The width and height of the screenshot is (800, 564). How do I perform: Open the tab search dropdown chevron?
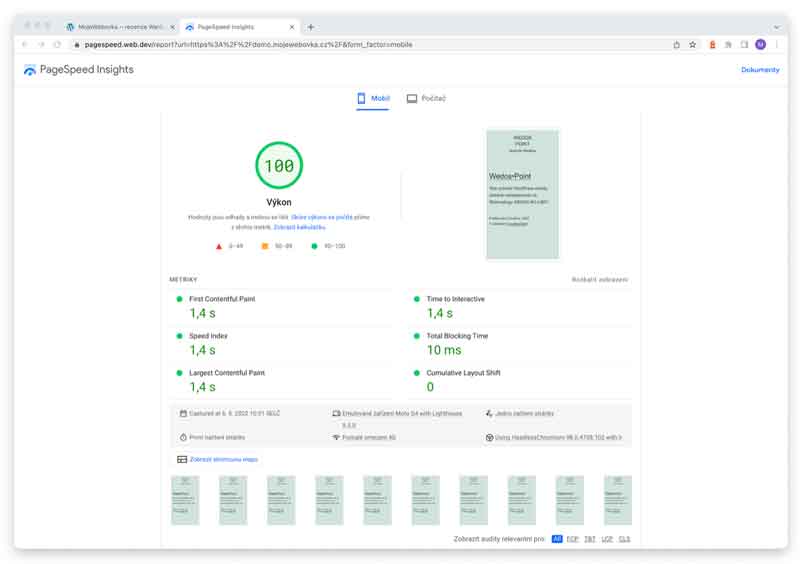776,27
